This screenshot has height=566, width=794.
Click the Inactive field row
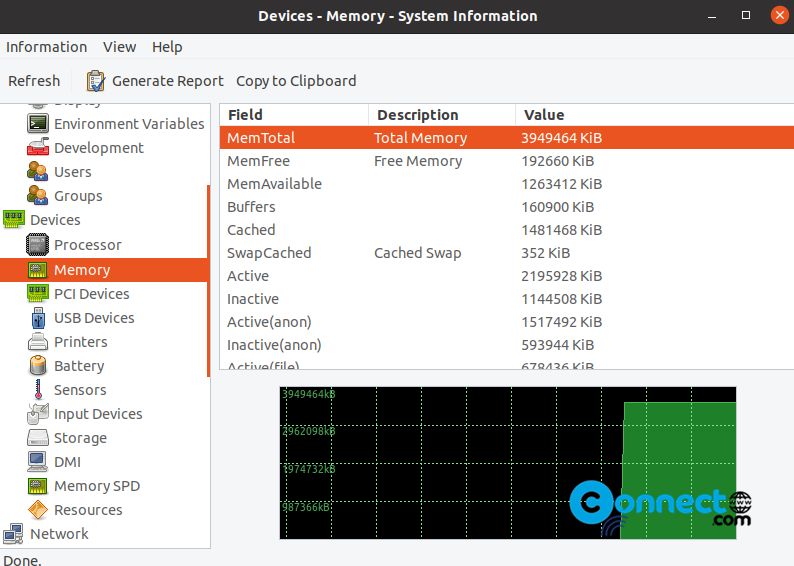(x=506, y=299)
